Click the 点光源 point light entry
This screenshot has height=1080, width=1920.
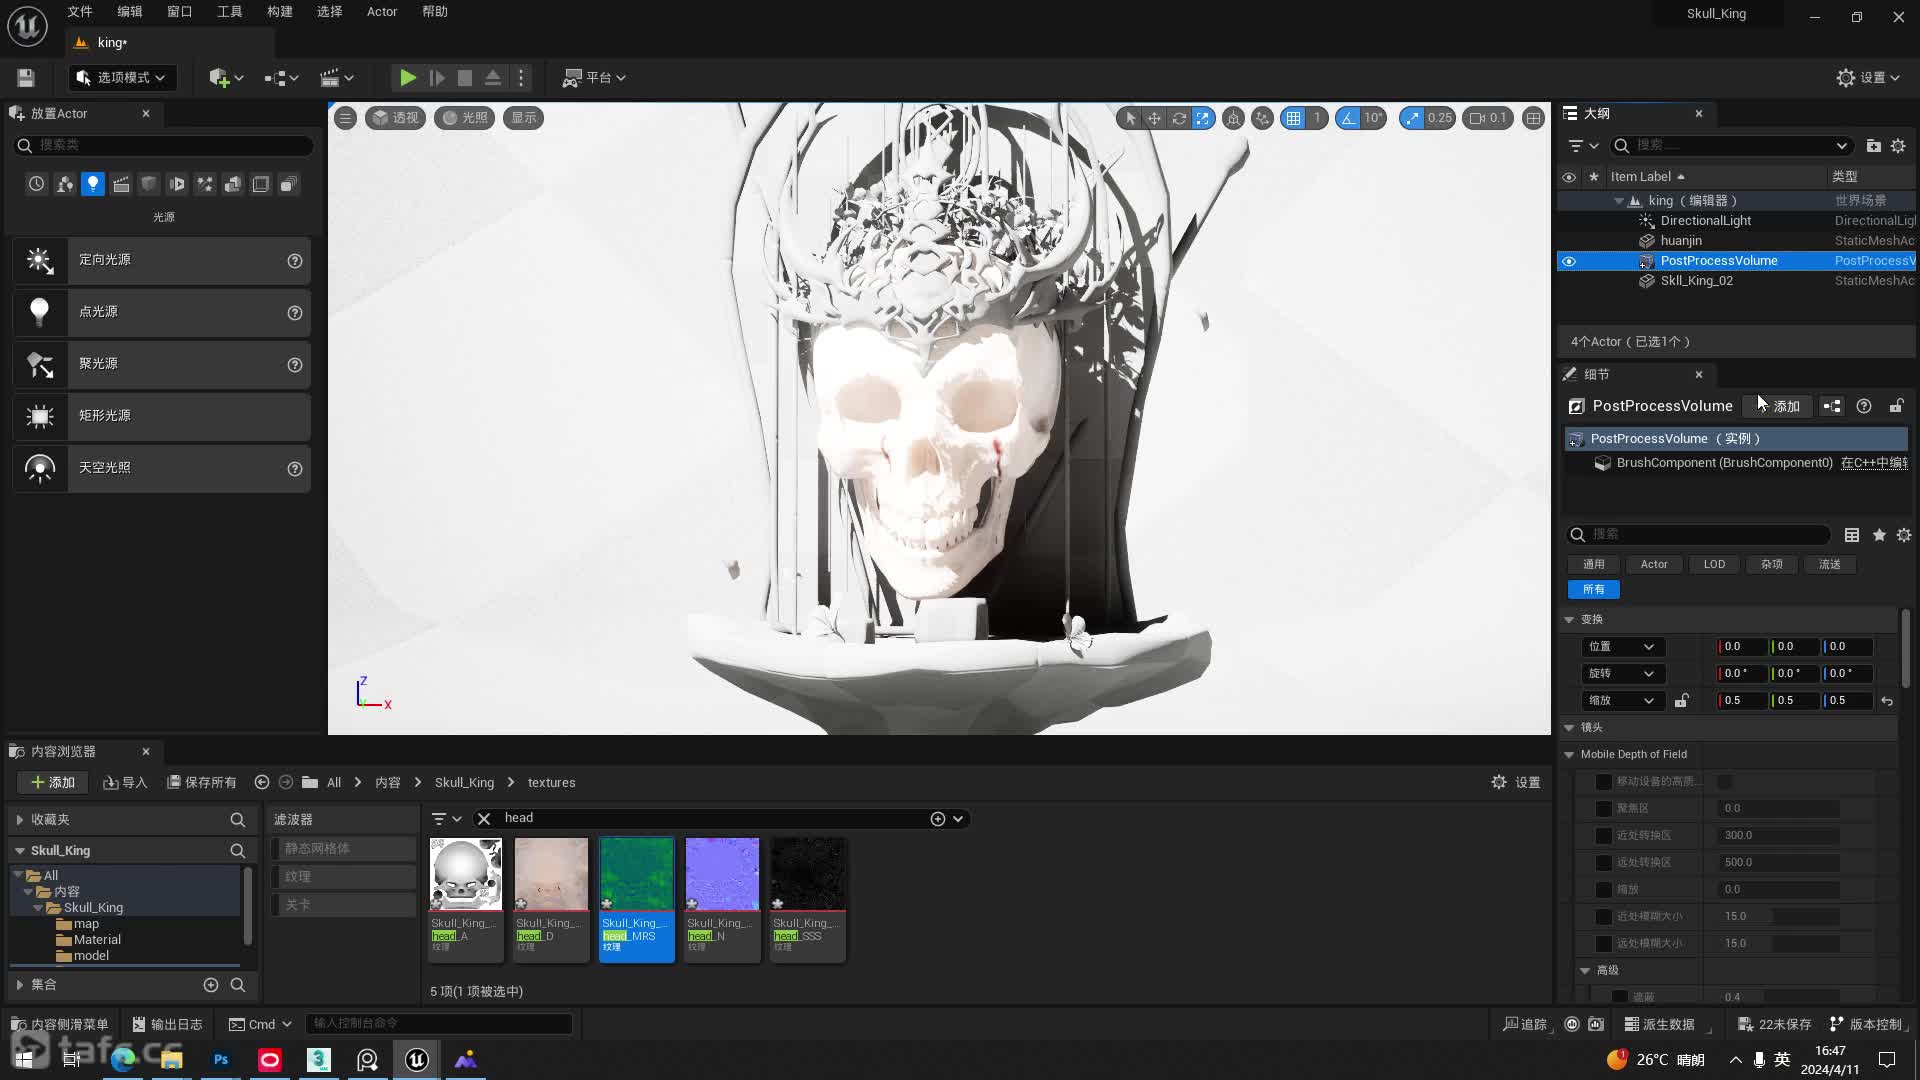(x=161, y=312)
